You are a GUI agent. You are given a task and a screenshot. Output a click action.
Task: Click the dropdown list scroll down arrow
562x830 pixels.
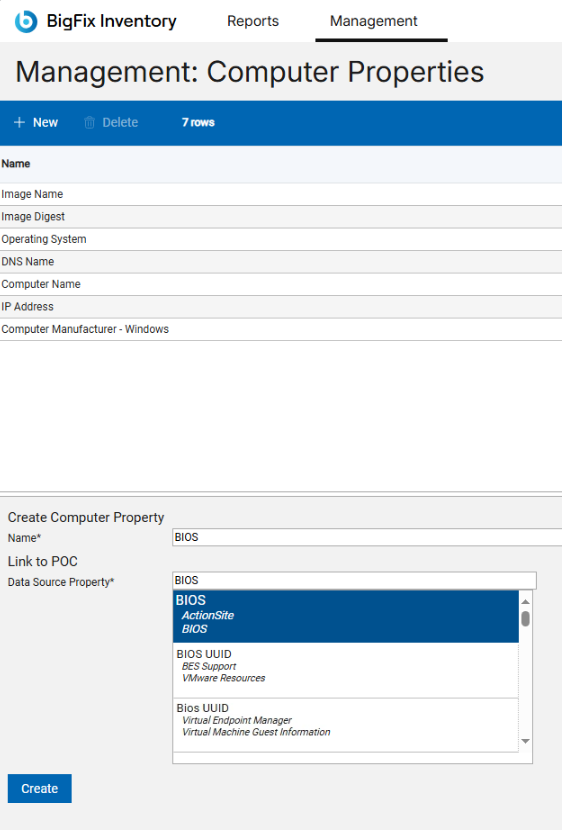tap(525, 741)
